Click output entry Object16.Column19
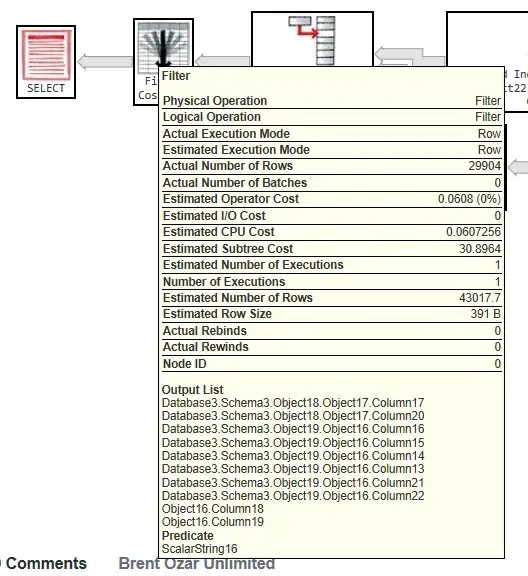The image size is (528, 576). click(x=213, y=522)
